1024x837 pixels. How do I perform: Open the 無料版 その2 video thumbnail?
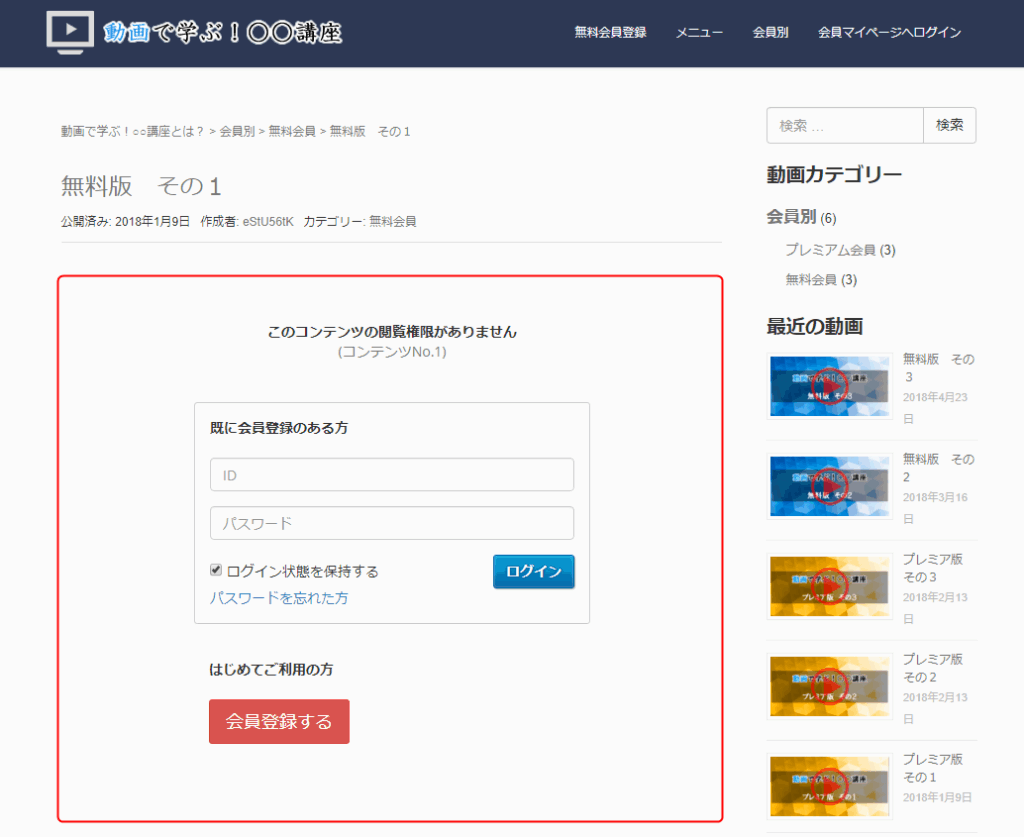829,485
